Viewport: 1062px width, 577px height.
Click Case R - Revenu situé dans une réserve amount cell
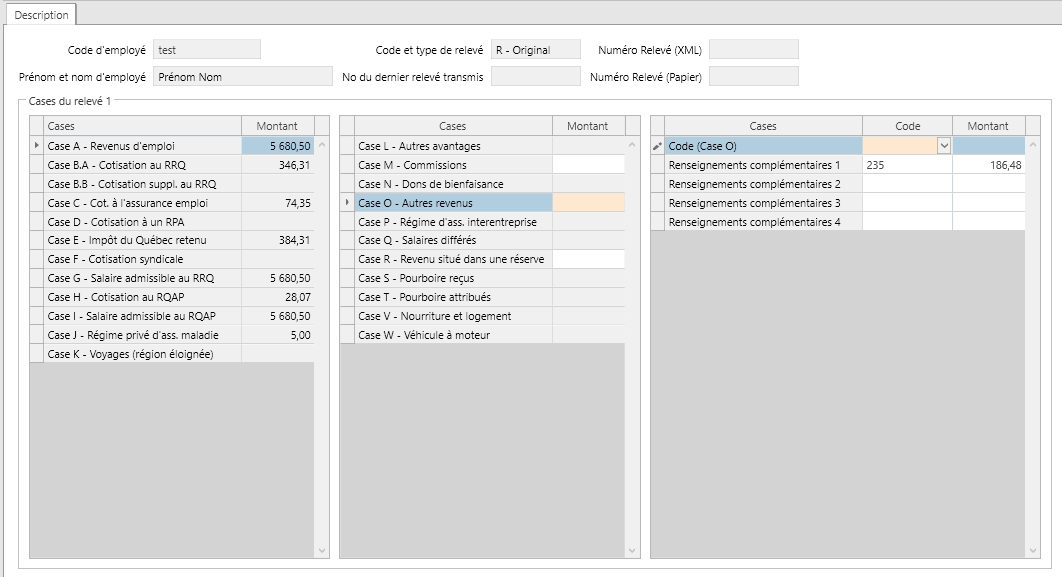coord(589,259)
